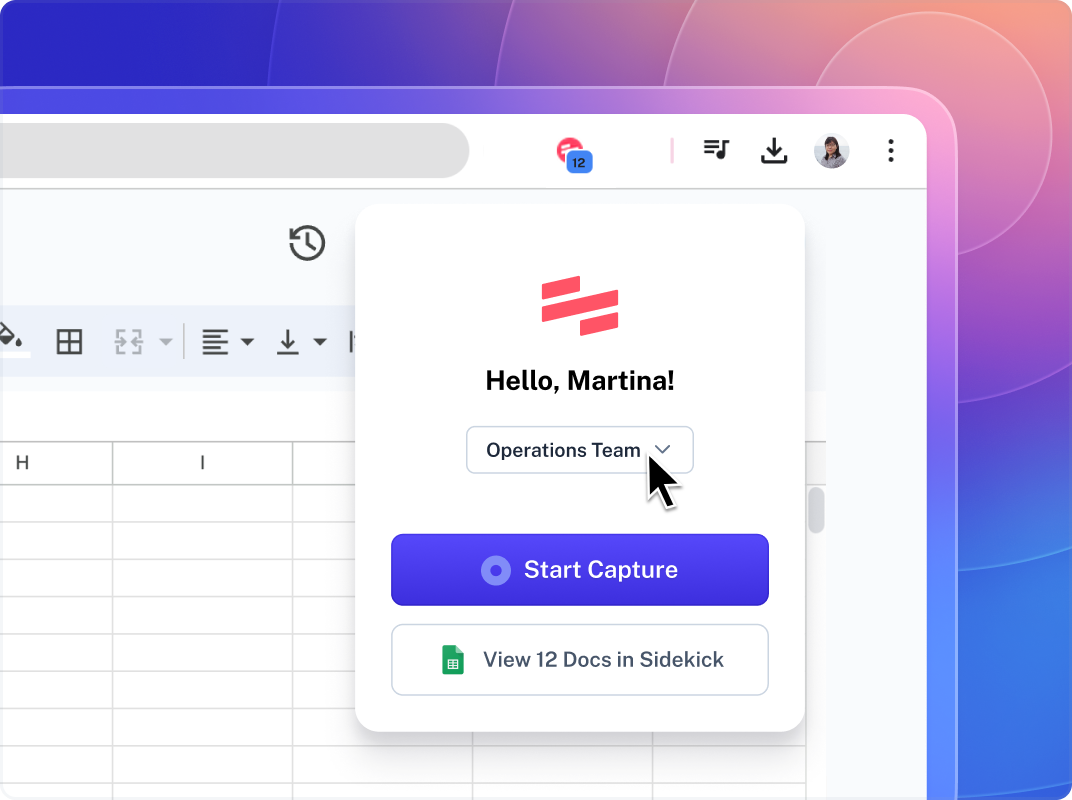Click View 12 Docs in Sidekick
The width and height of the screenshot is (1072, 800).
coord(580,660)
